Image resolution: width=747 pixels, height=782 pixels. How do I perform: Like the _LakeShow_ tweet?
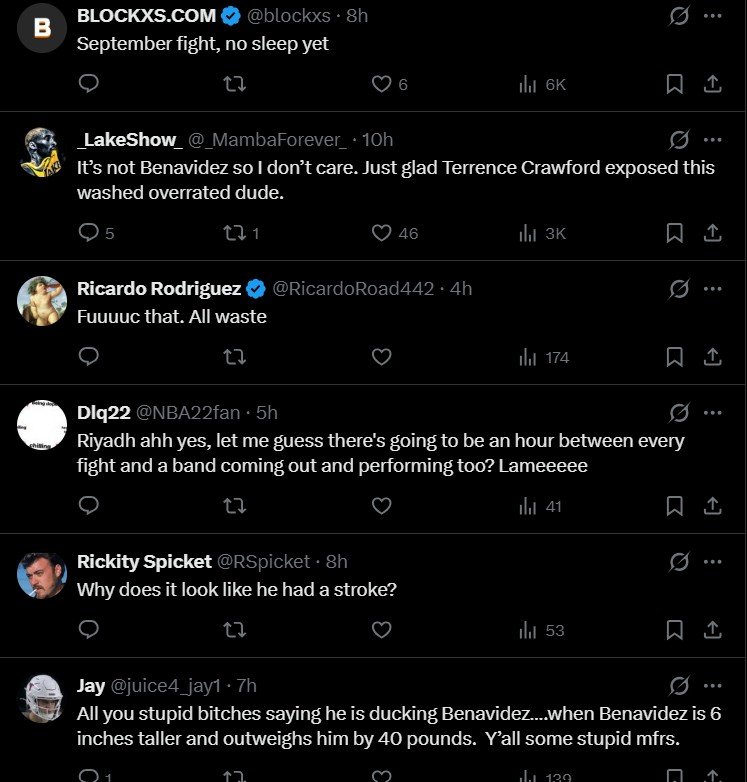tap(381, 233)
